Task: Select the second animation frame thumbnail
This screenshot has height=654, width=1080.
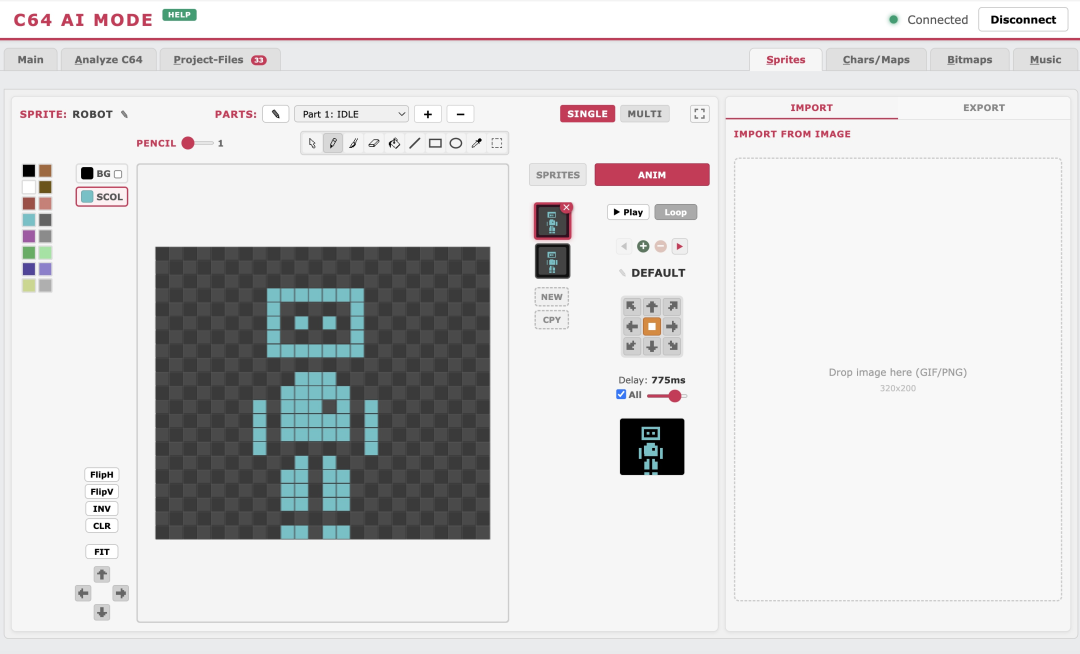Action: point(552,261)
